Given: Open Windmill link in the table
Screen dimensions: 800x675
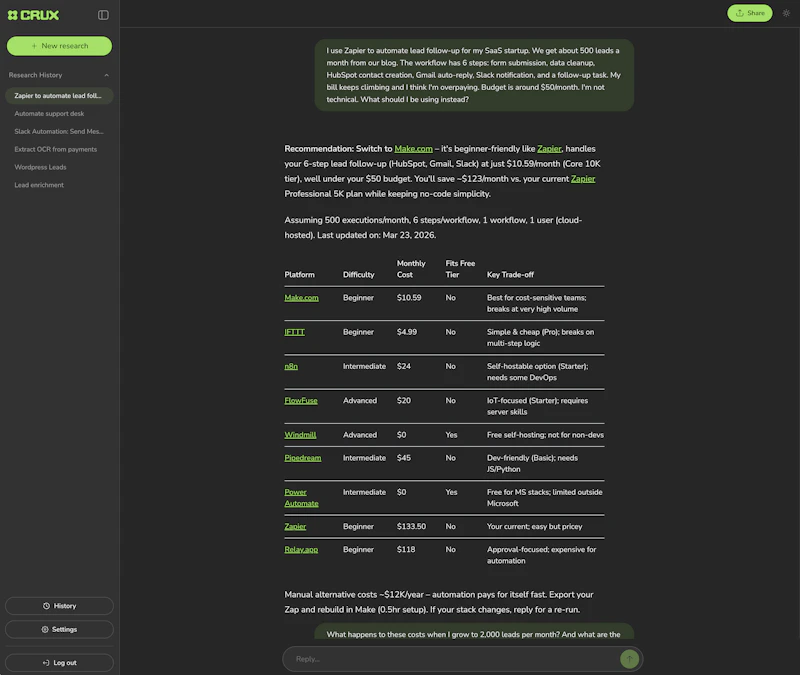Looking at the screenshot, I should tap(301, 435).
